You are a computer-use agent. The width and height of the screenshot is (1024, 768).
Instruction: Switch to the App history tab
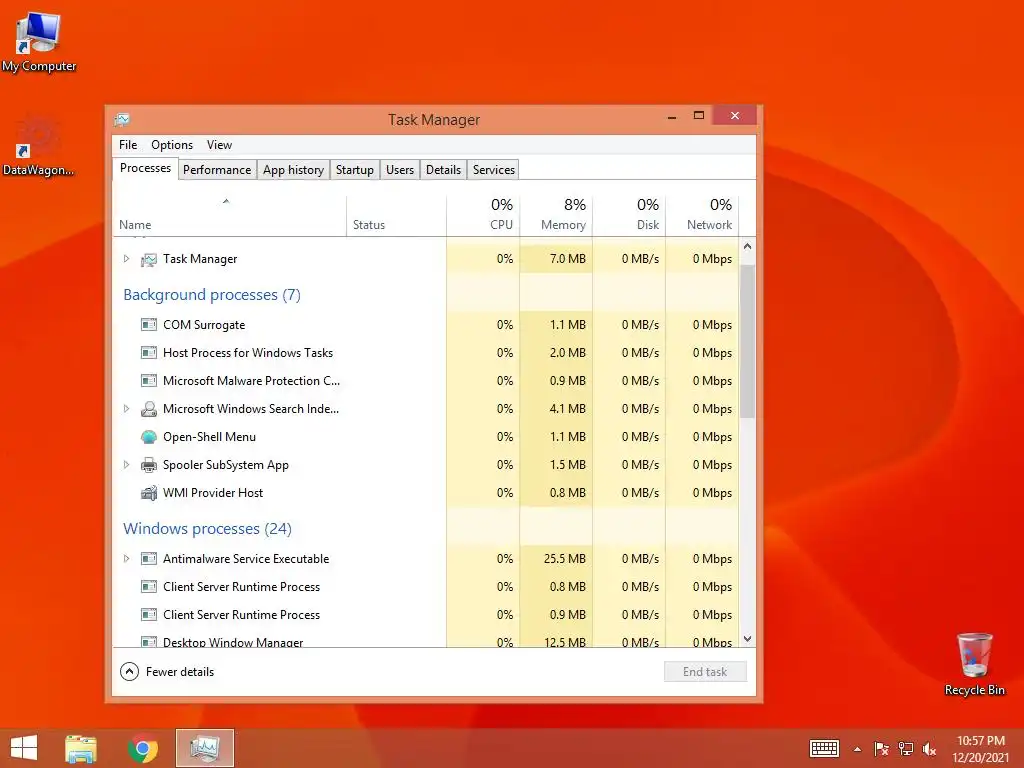(293, 170)
